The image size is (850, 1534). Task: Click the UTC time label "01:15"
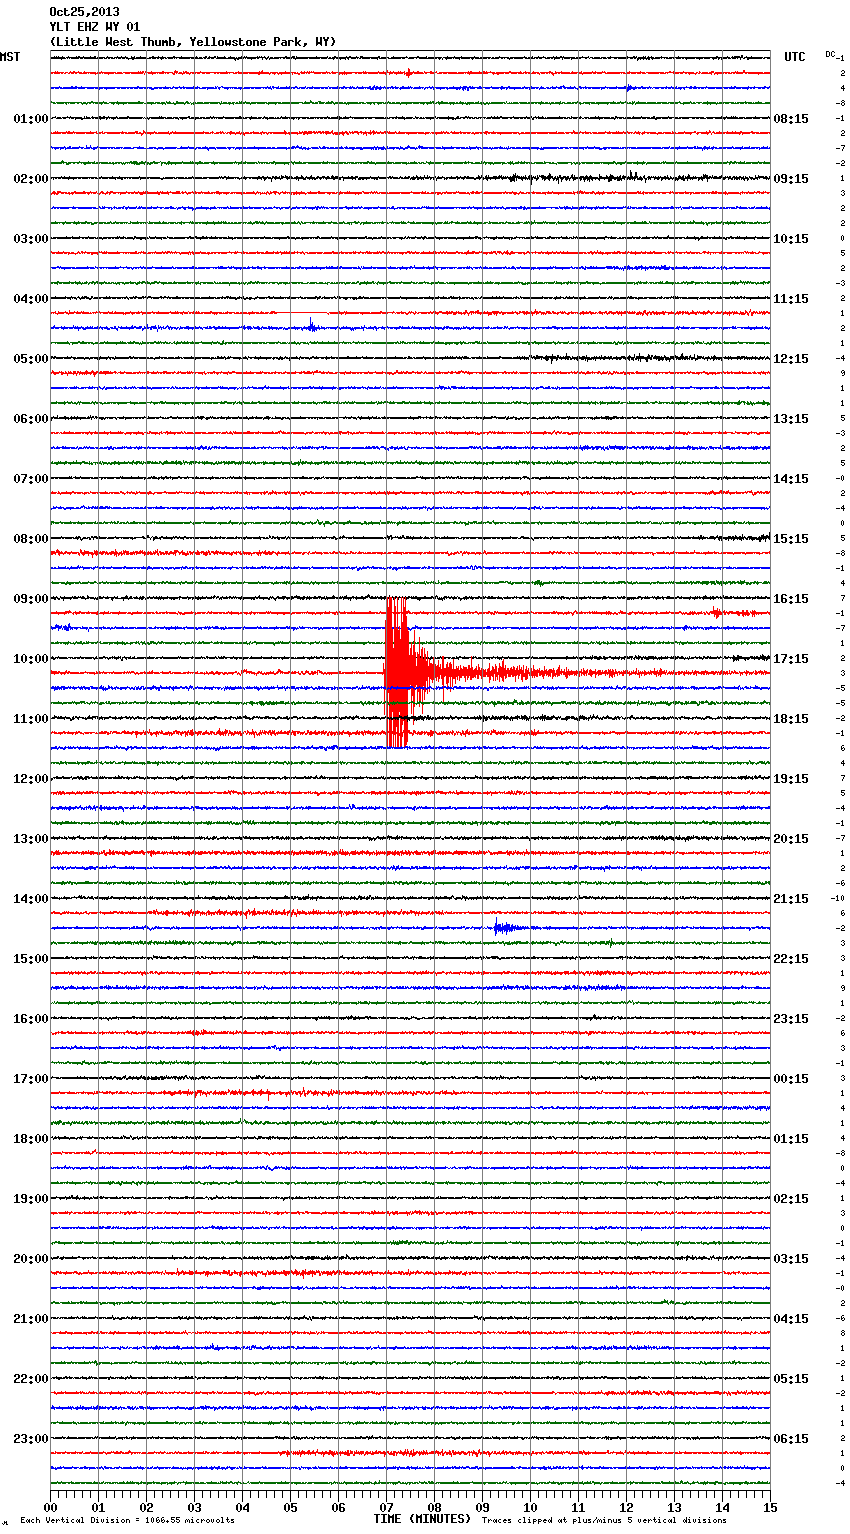pyautogui.click(x=791, y=1139)
